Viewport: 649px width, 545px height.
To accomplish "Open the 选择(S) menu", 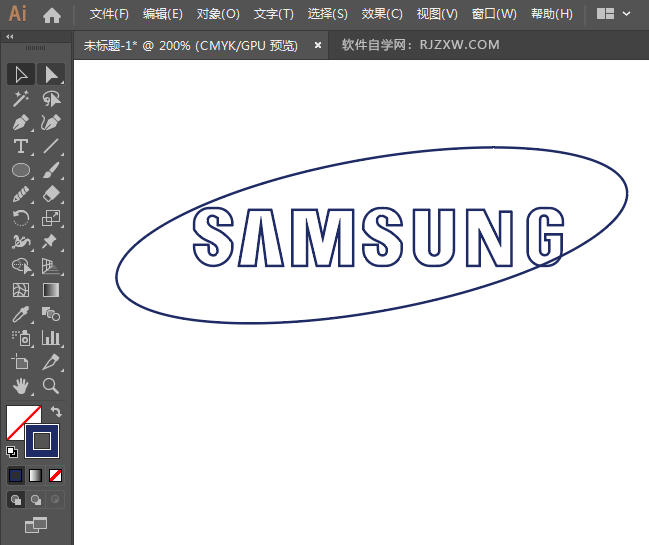I will (327, 14).
